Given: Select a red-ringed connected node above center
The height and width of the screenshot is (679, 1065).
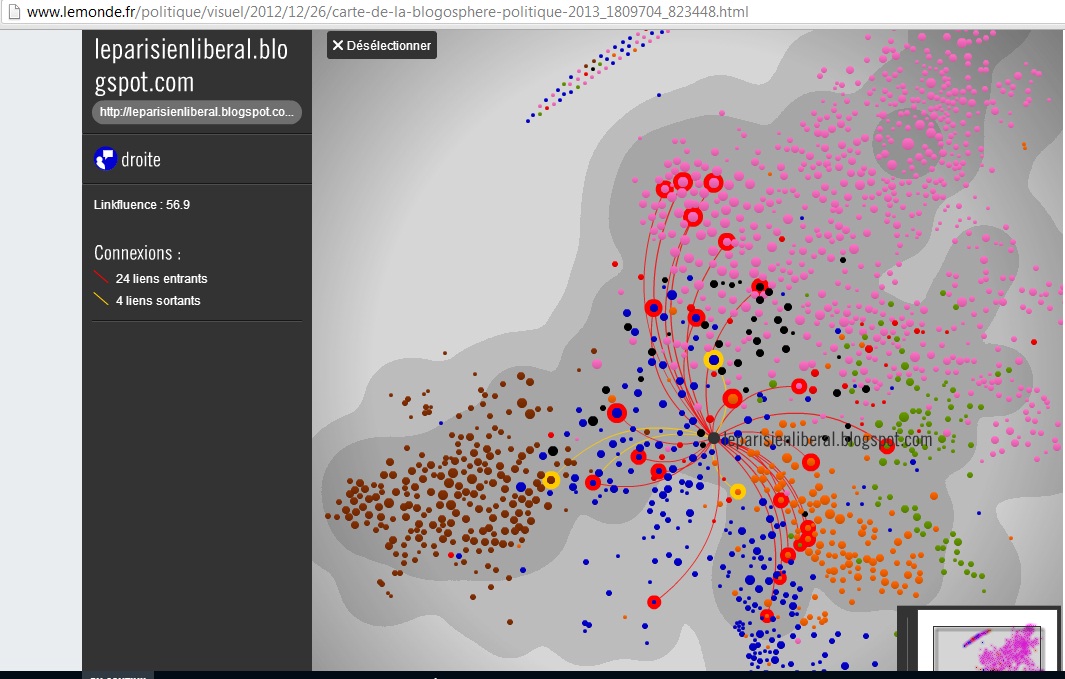Looking at the screenshot, I should click(x=682, y=180).
